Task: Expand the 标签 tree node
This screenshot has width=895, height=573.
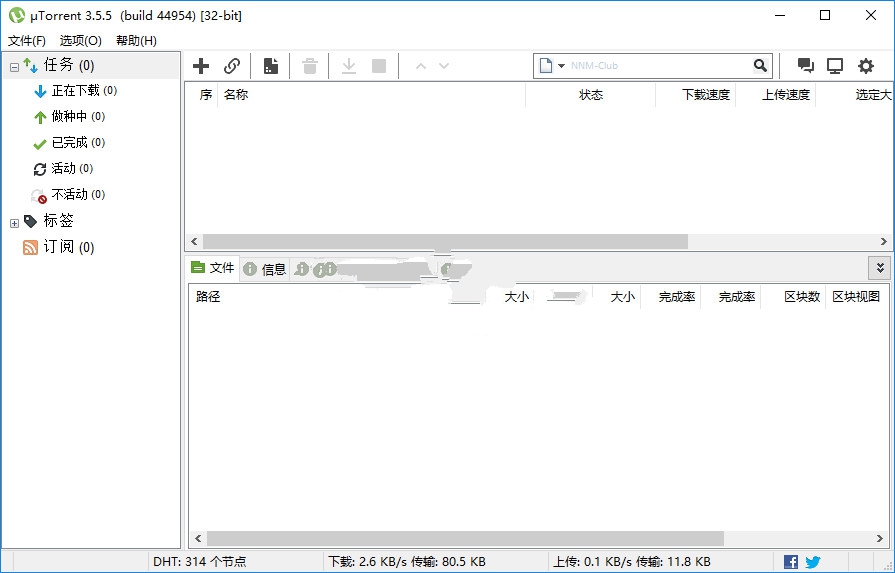Action: pyautogui.click(x=14, y=222)
